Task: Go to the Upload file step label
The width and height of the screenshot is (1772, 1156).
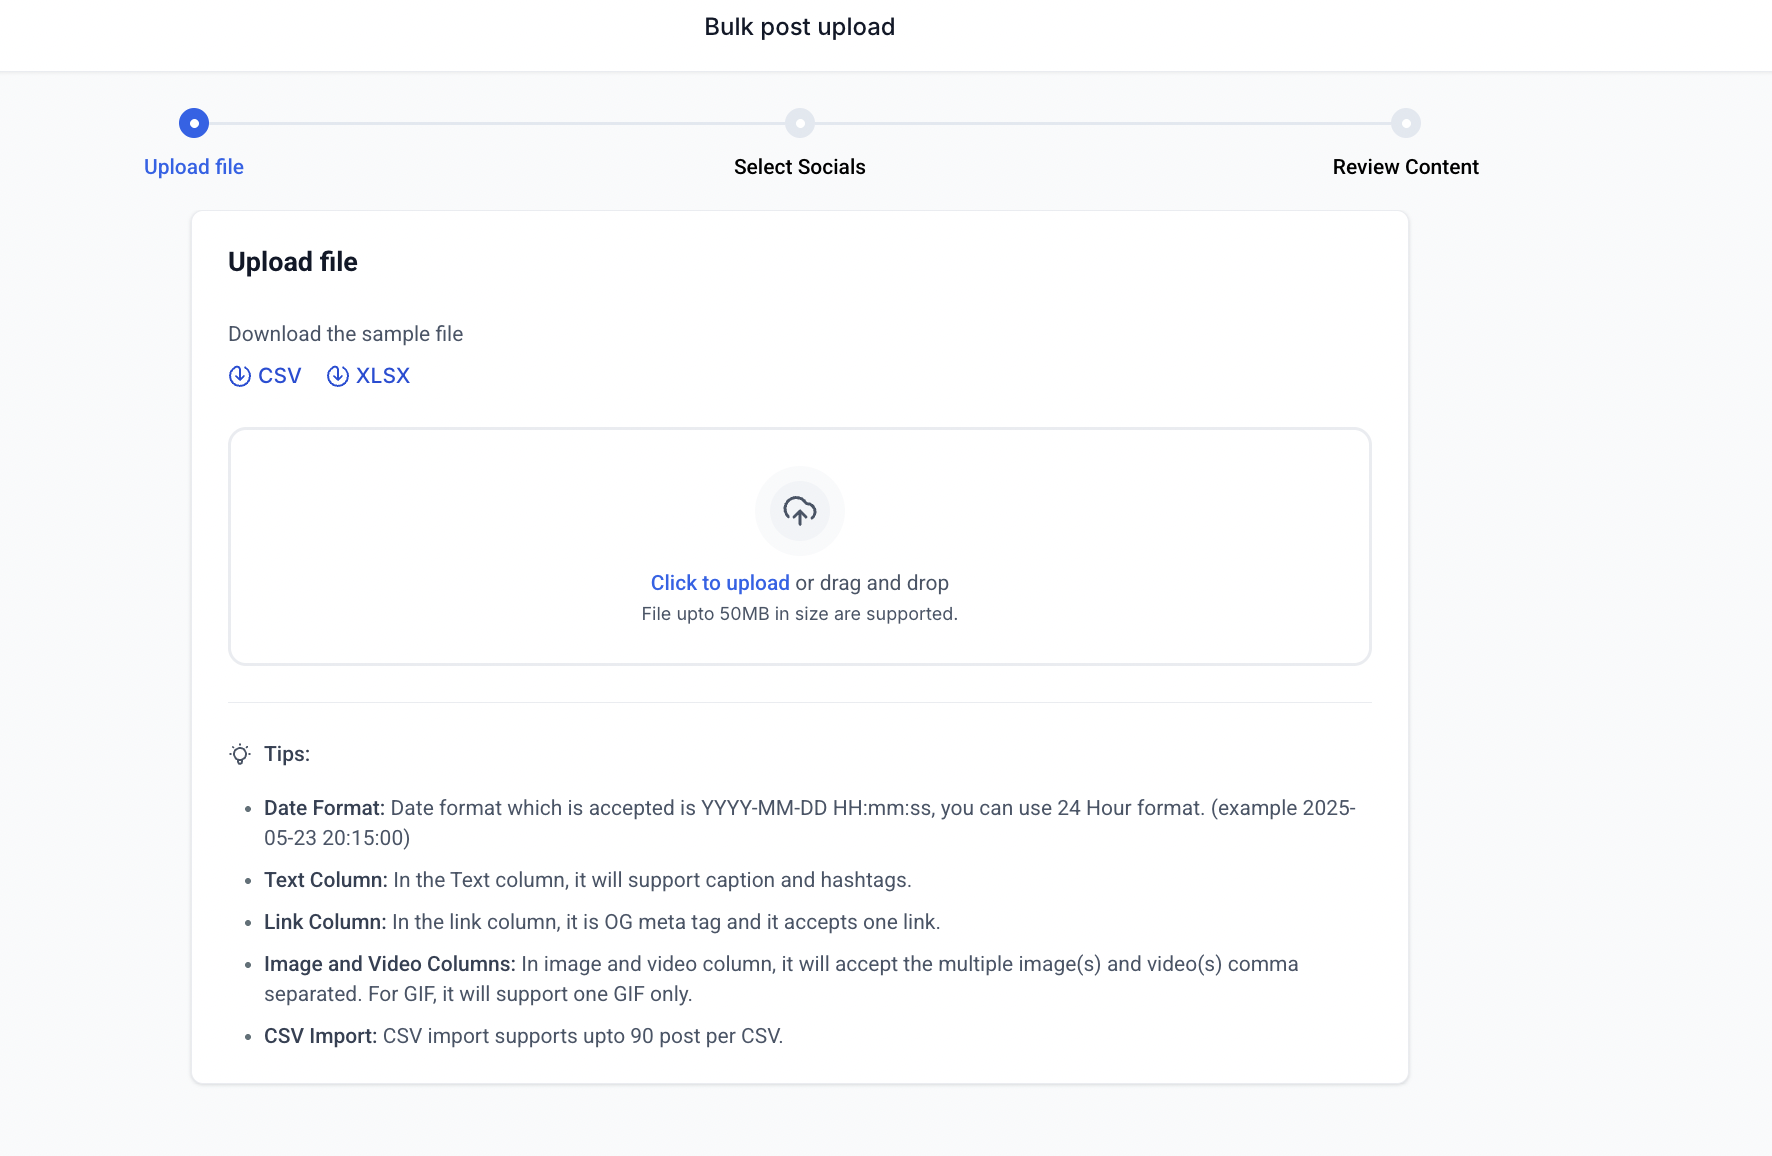Action: coord(194,167)
